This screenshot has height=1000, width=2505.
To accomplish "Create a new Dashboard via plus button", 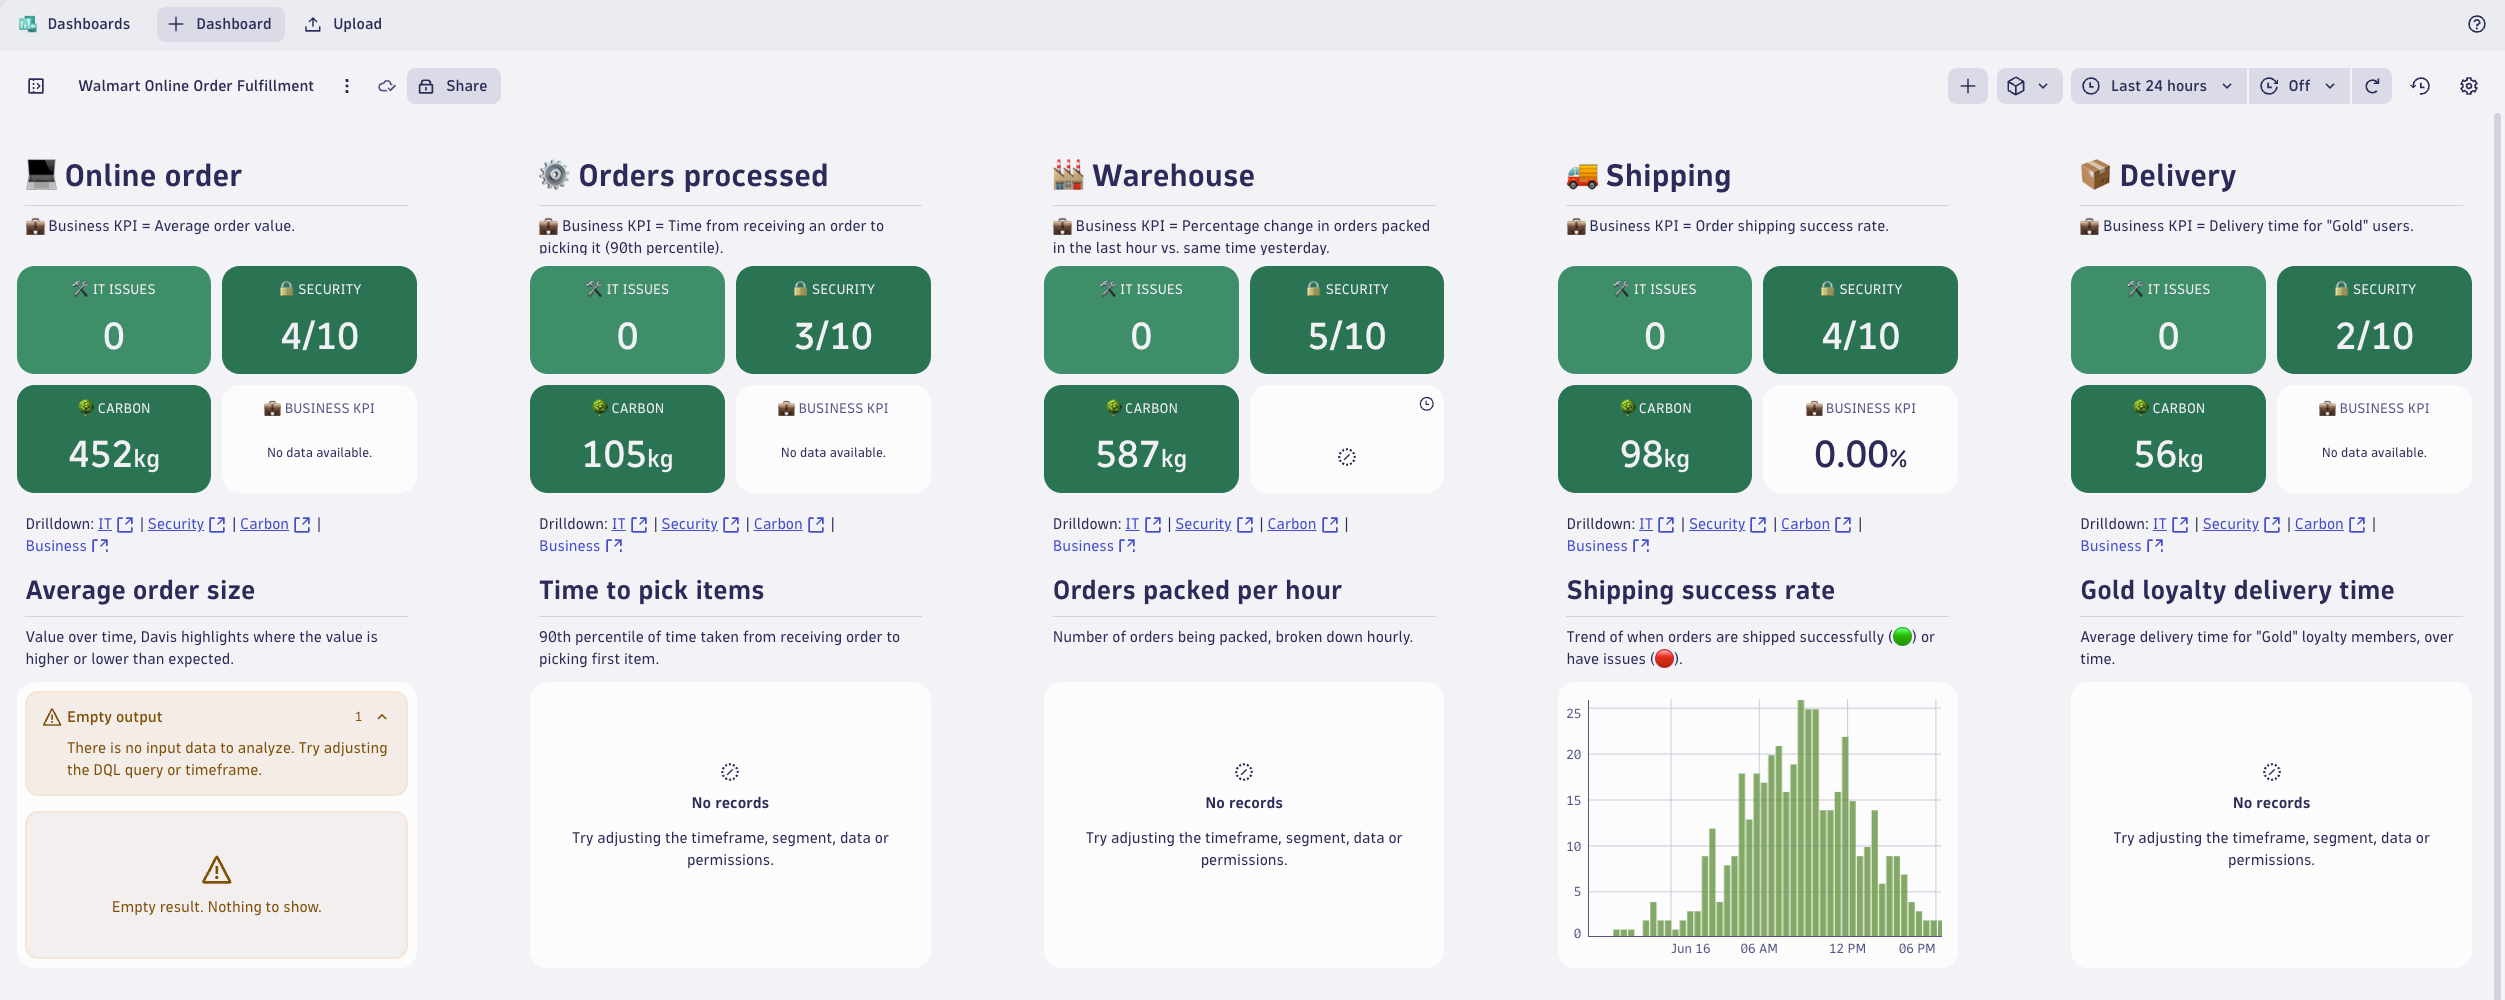I will (221, 24).
